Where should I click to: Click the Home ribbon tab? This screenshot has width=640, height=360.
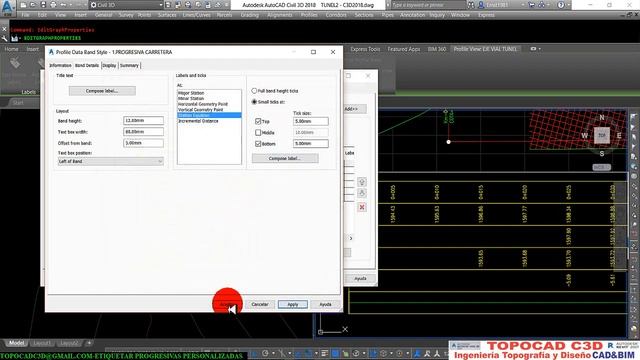coord(11,49)
